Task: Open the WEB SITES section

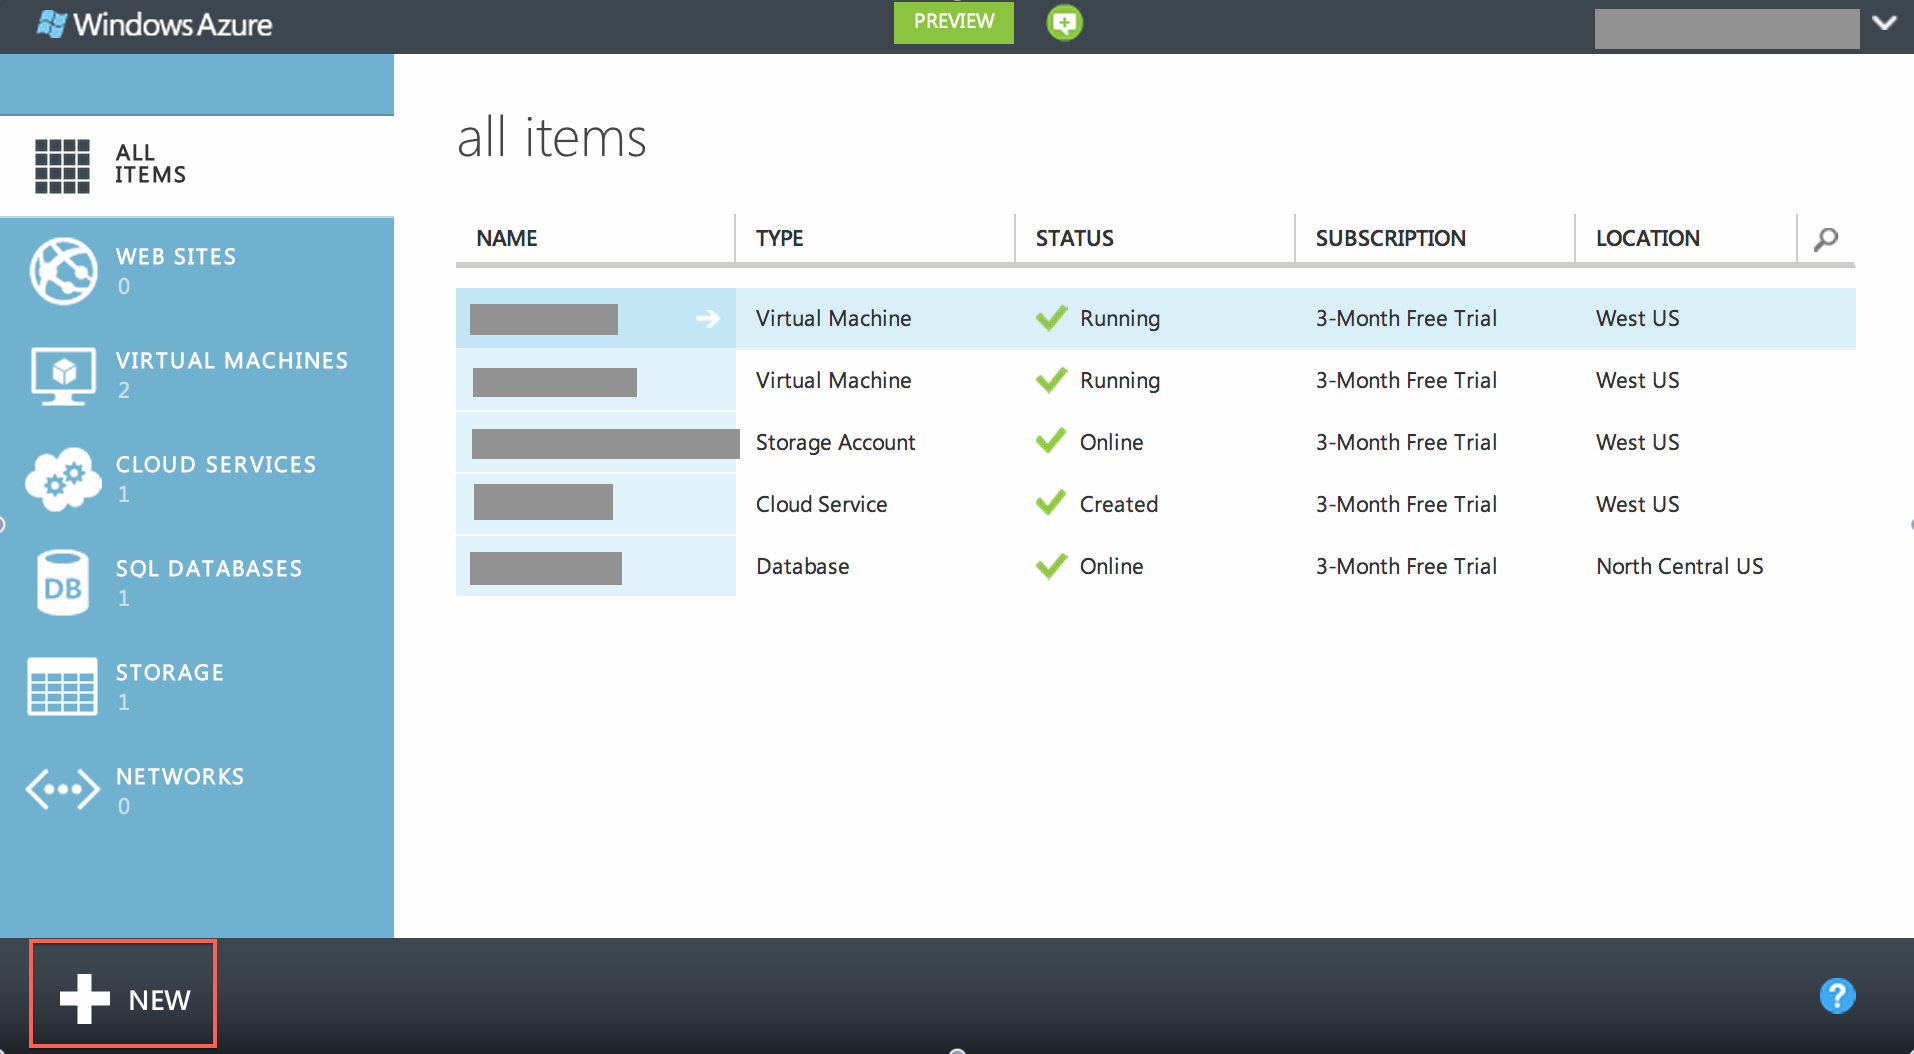Action: click(176, 257)
